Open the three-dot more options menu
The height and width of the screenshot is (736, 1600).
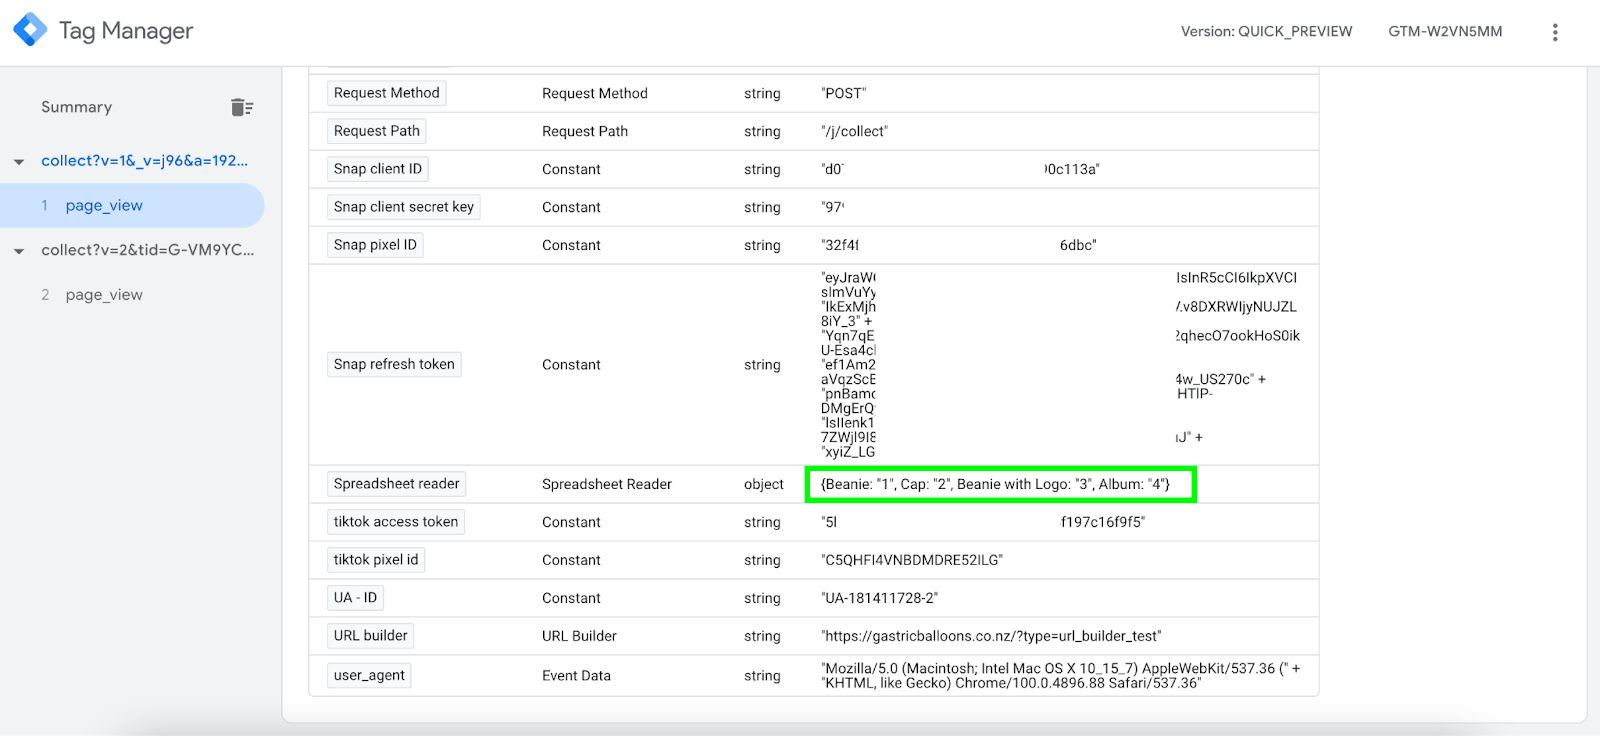pyautogui.click(x=1555, y=32)
